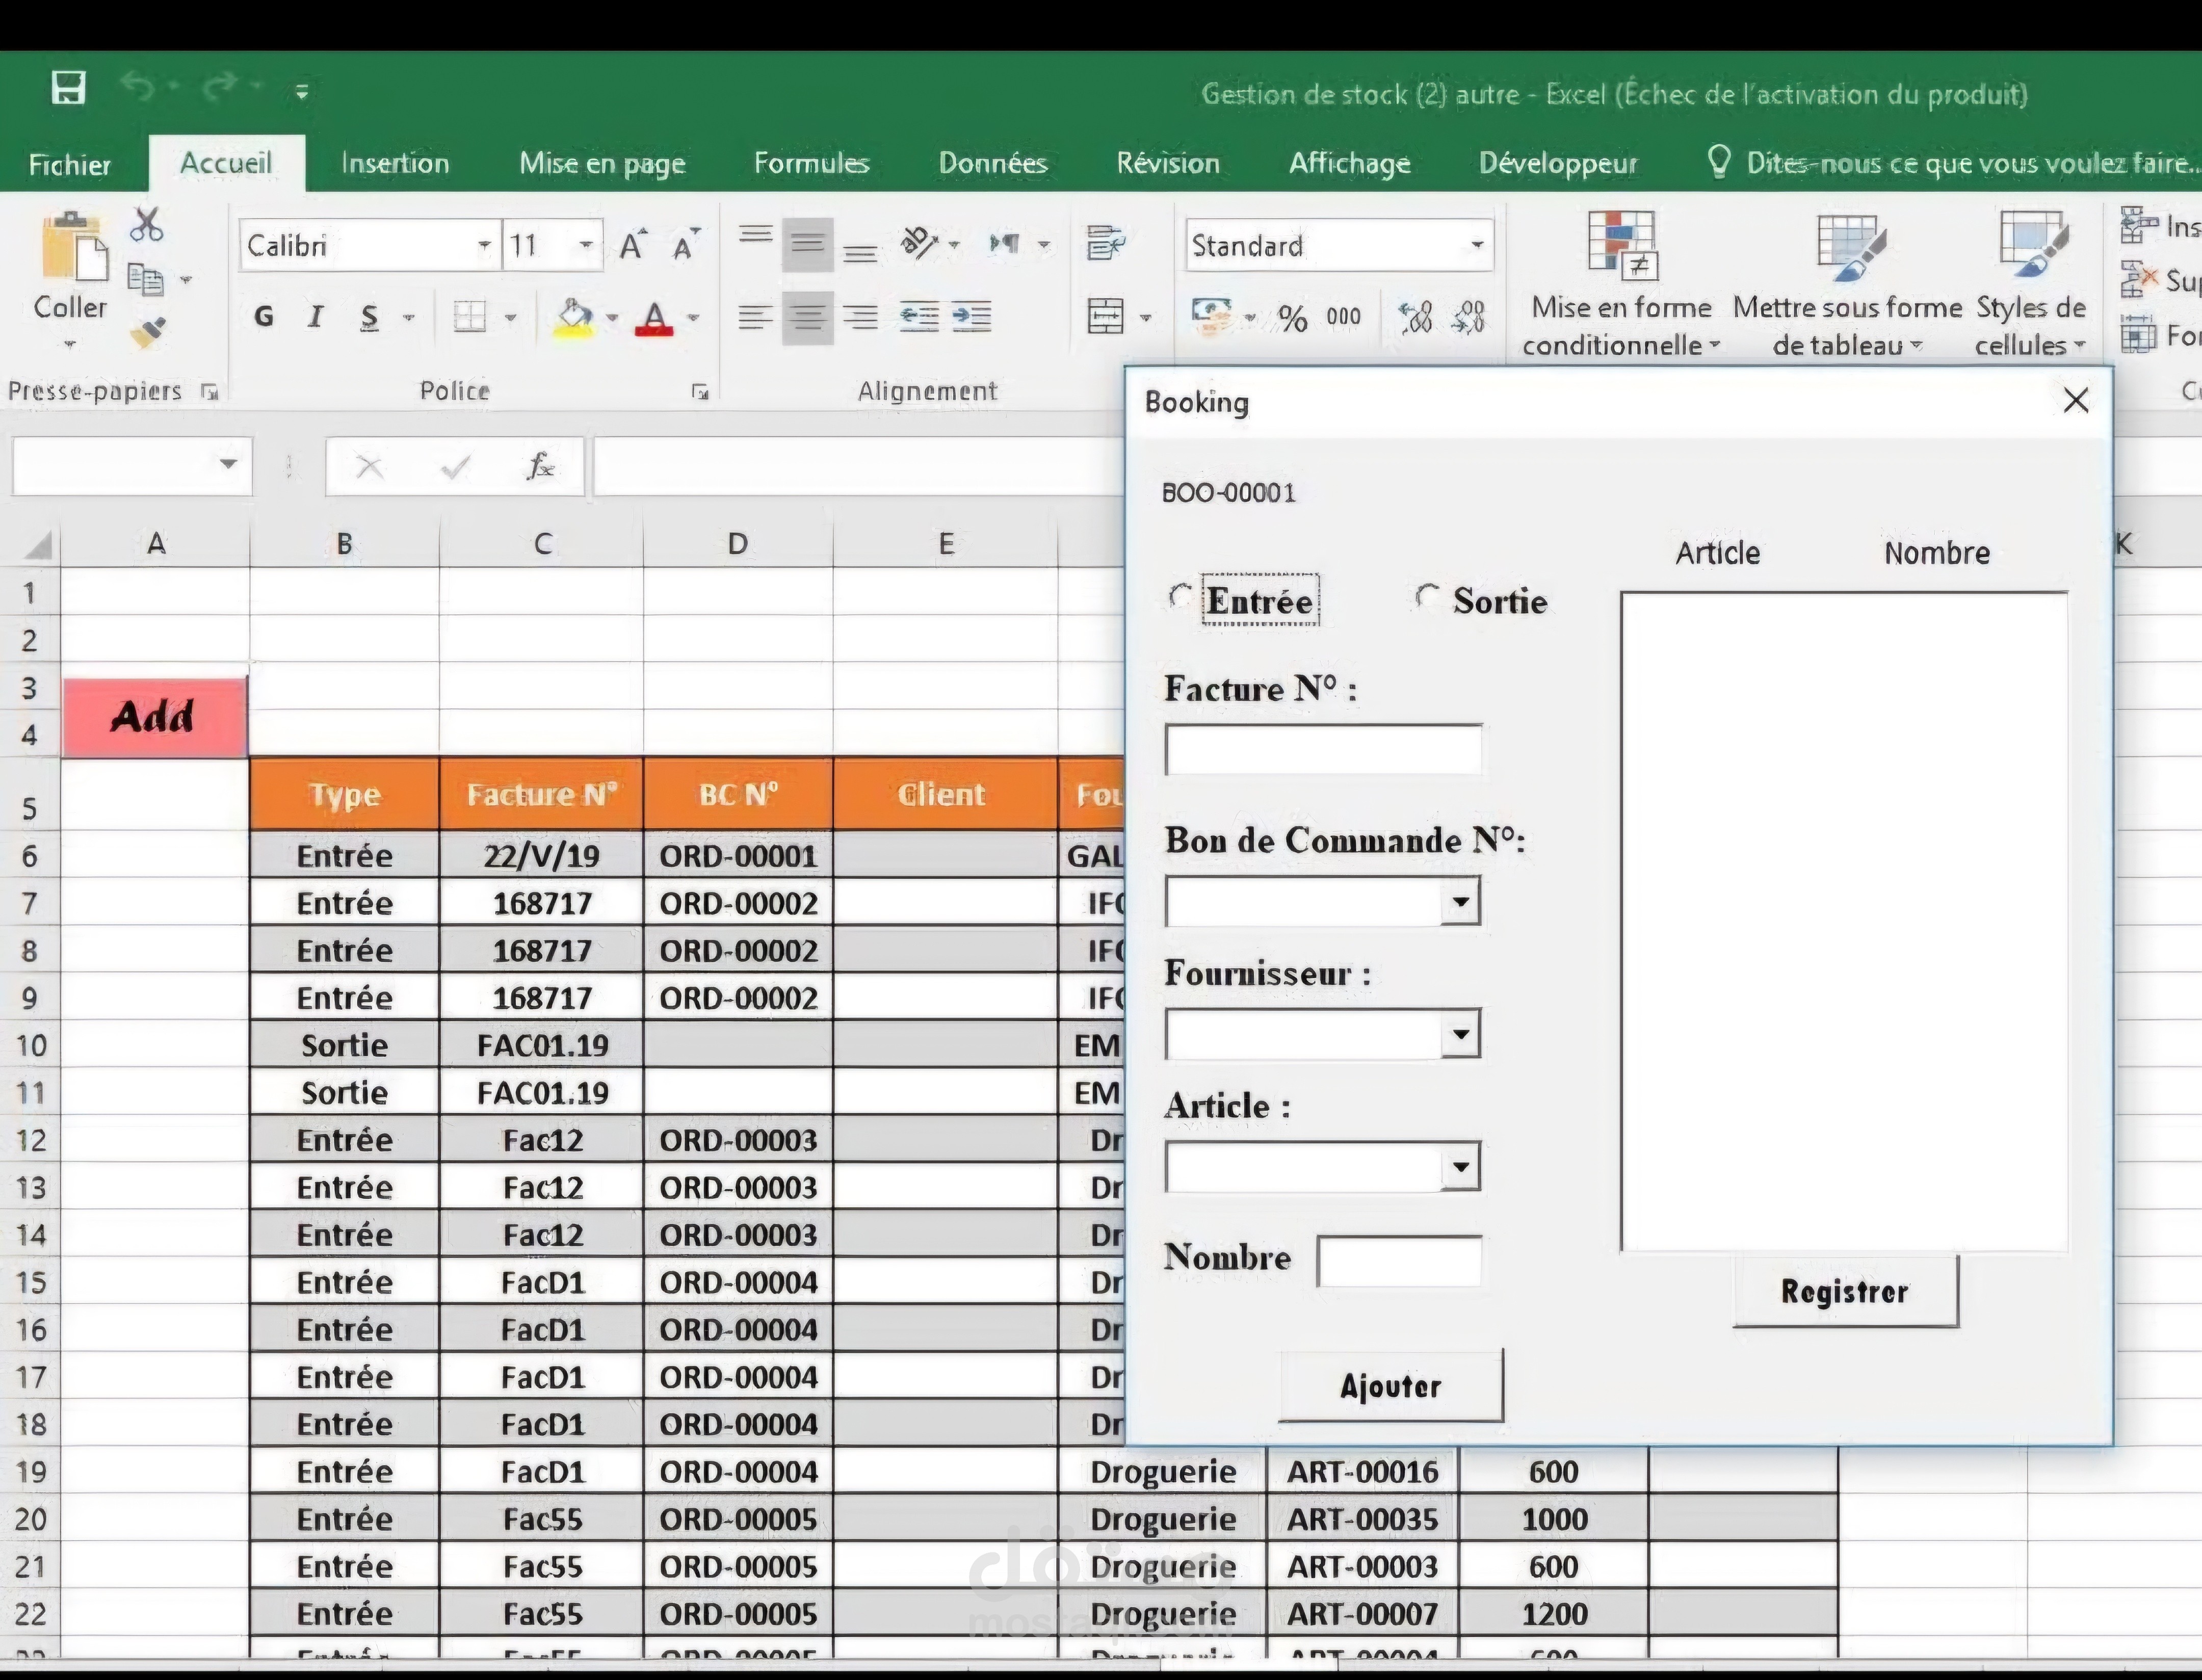This screenshot has height=1680, width=2202.
Task: Open the font name Calibri dropdown
Action: click(484, 245)
